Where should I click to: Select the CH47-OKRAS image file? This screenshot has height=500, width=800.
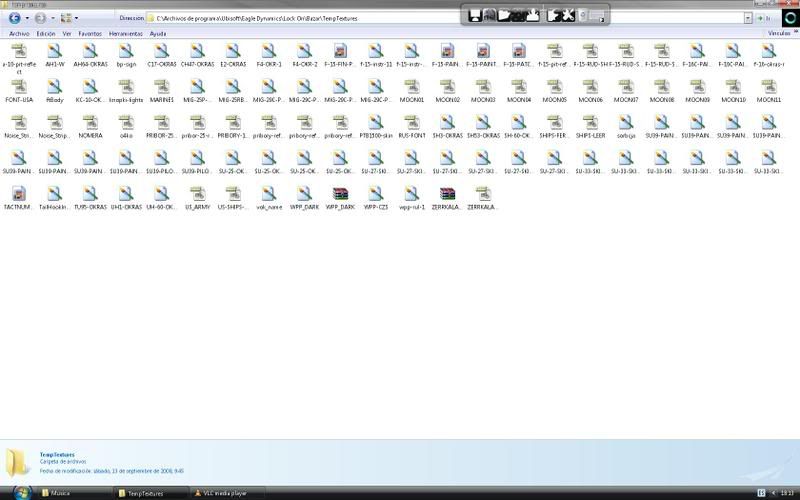[197, 55]
